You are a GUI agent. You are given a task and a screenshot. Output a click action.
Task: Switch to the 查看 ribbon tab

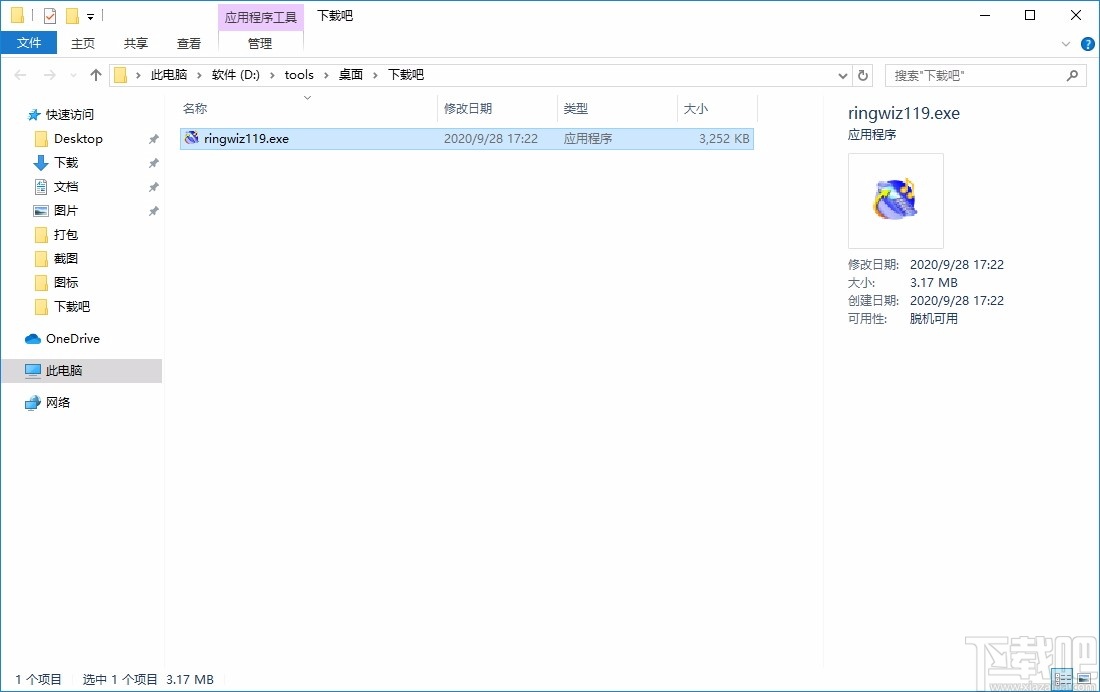(189, 43)
